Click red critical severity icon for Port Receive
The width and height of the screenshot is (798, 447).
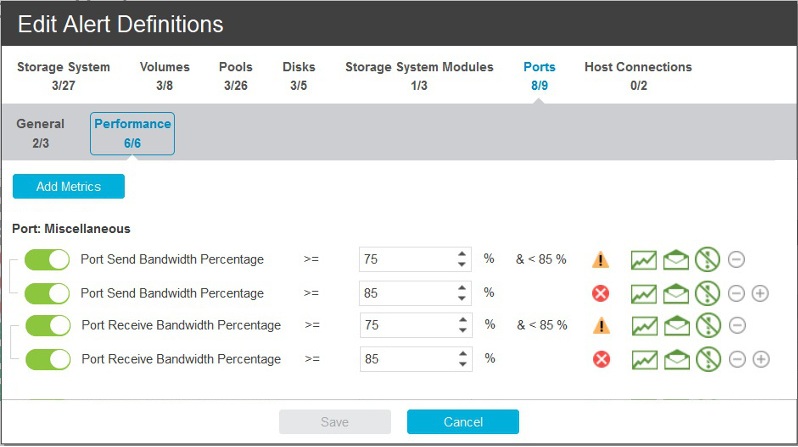point(601,358)
